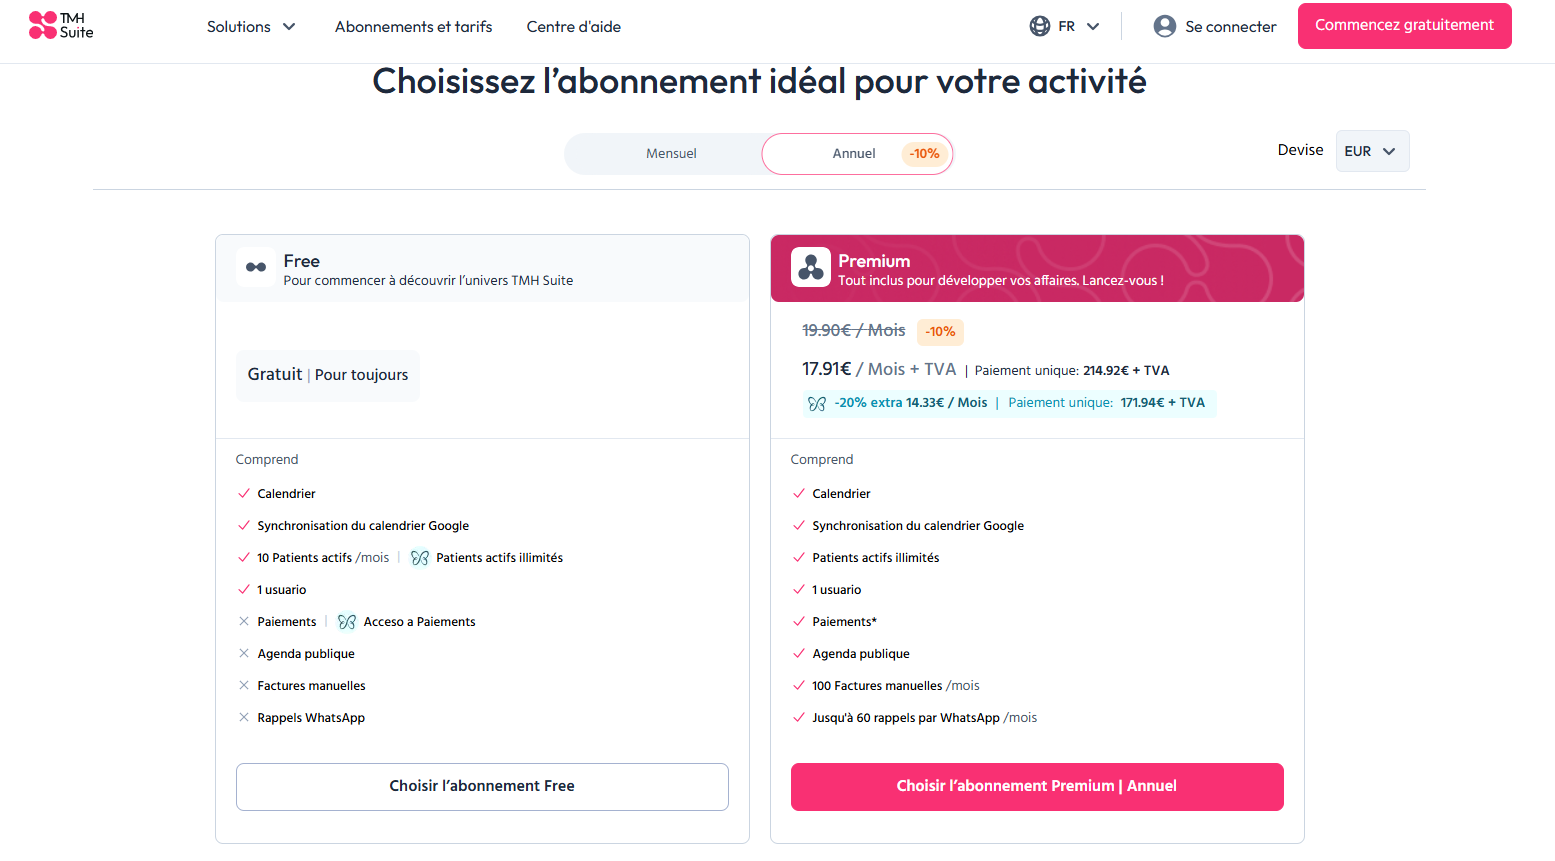
Task: Click Commencez gratuitement button
Action: (x=1404, y=26)
